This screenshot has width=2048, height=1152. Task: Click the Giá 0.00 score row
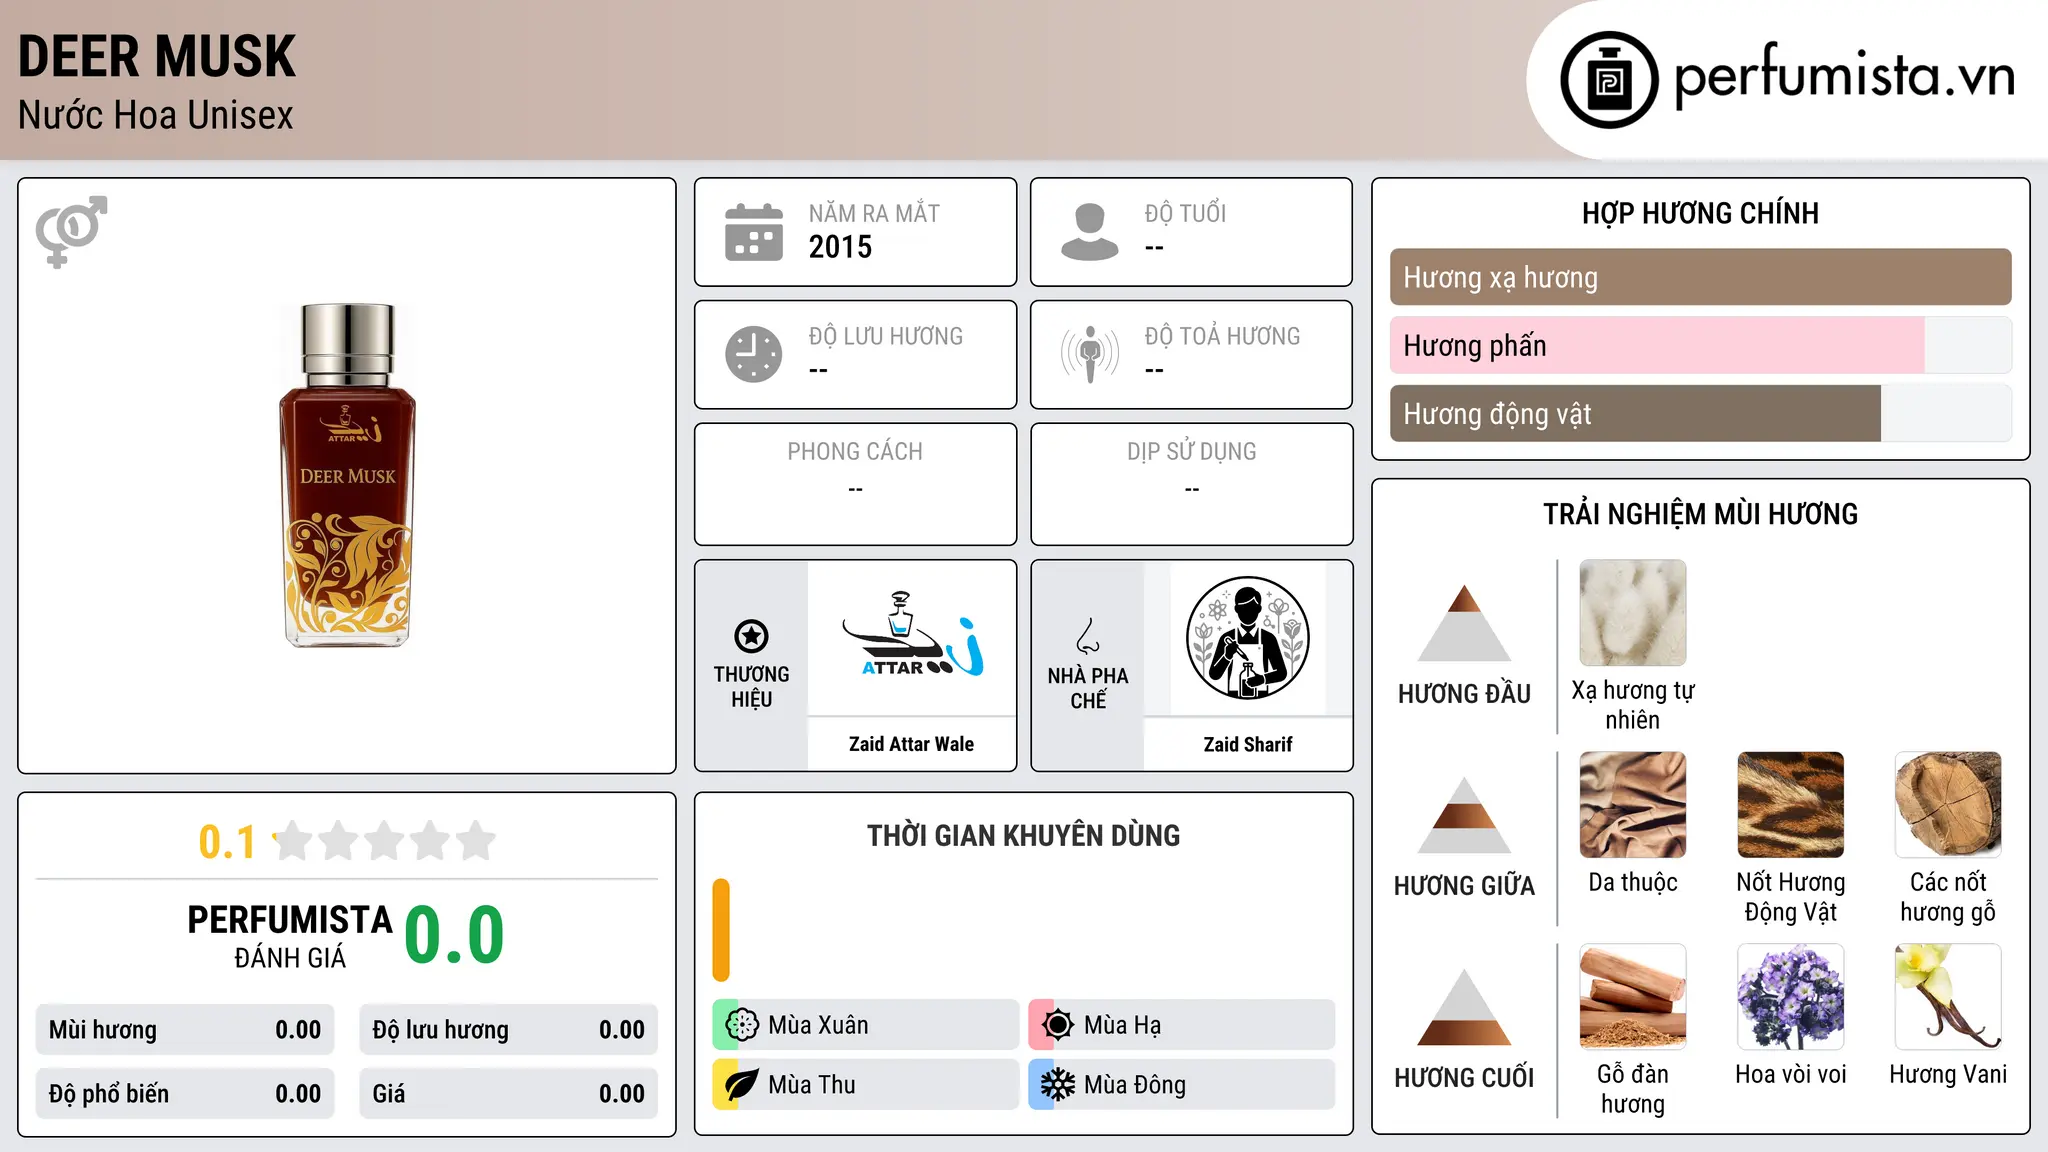click(x=509, y=1094)
